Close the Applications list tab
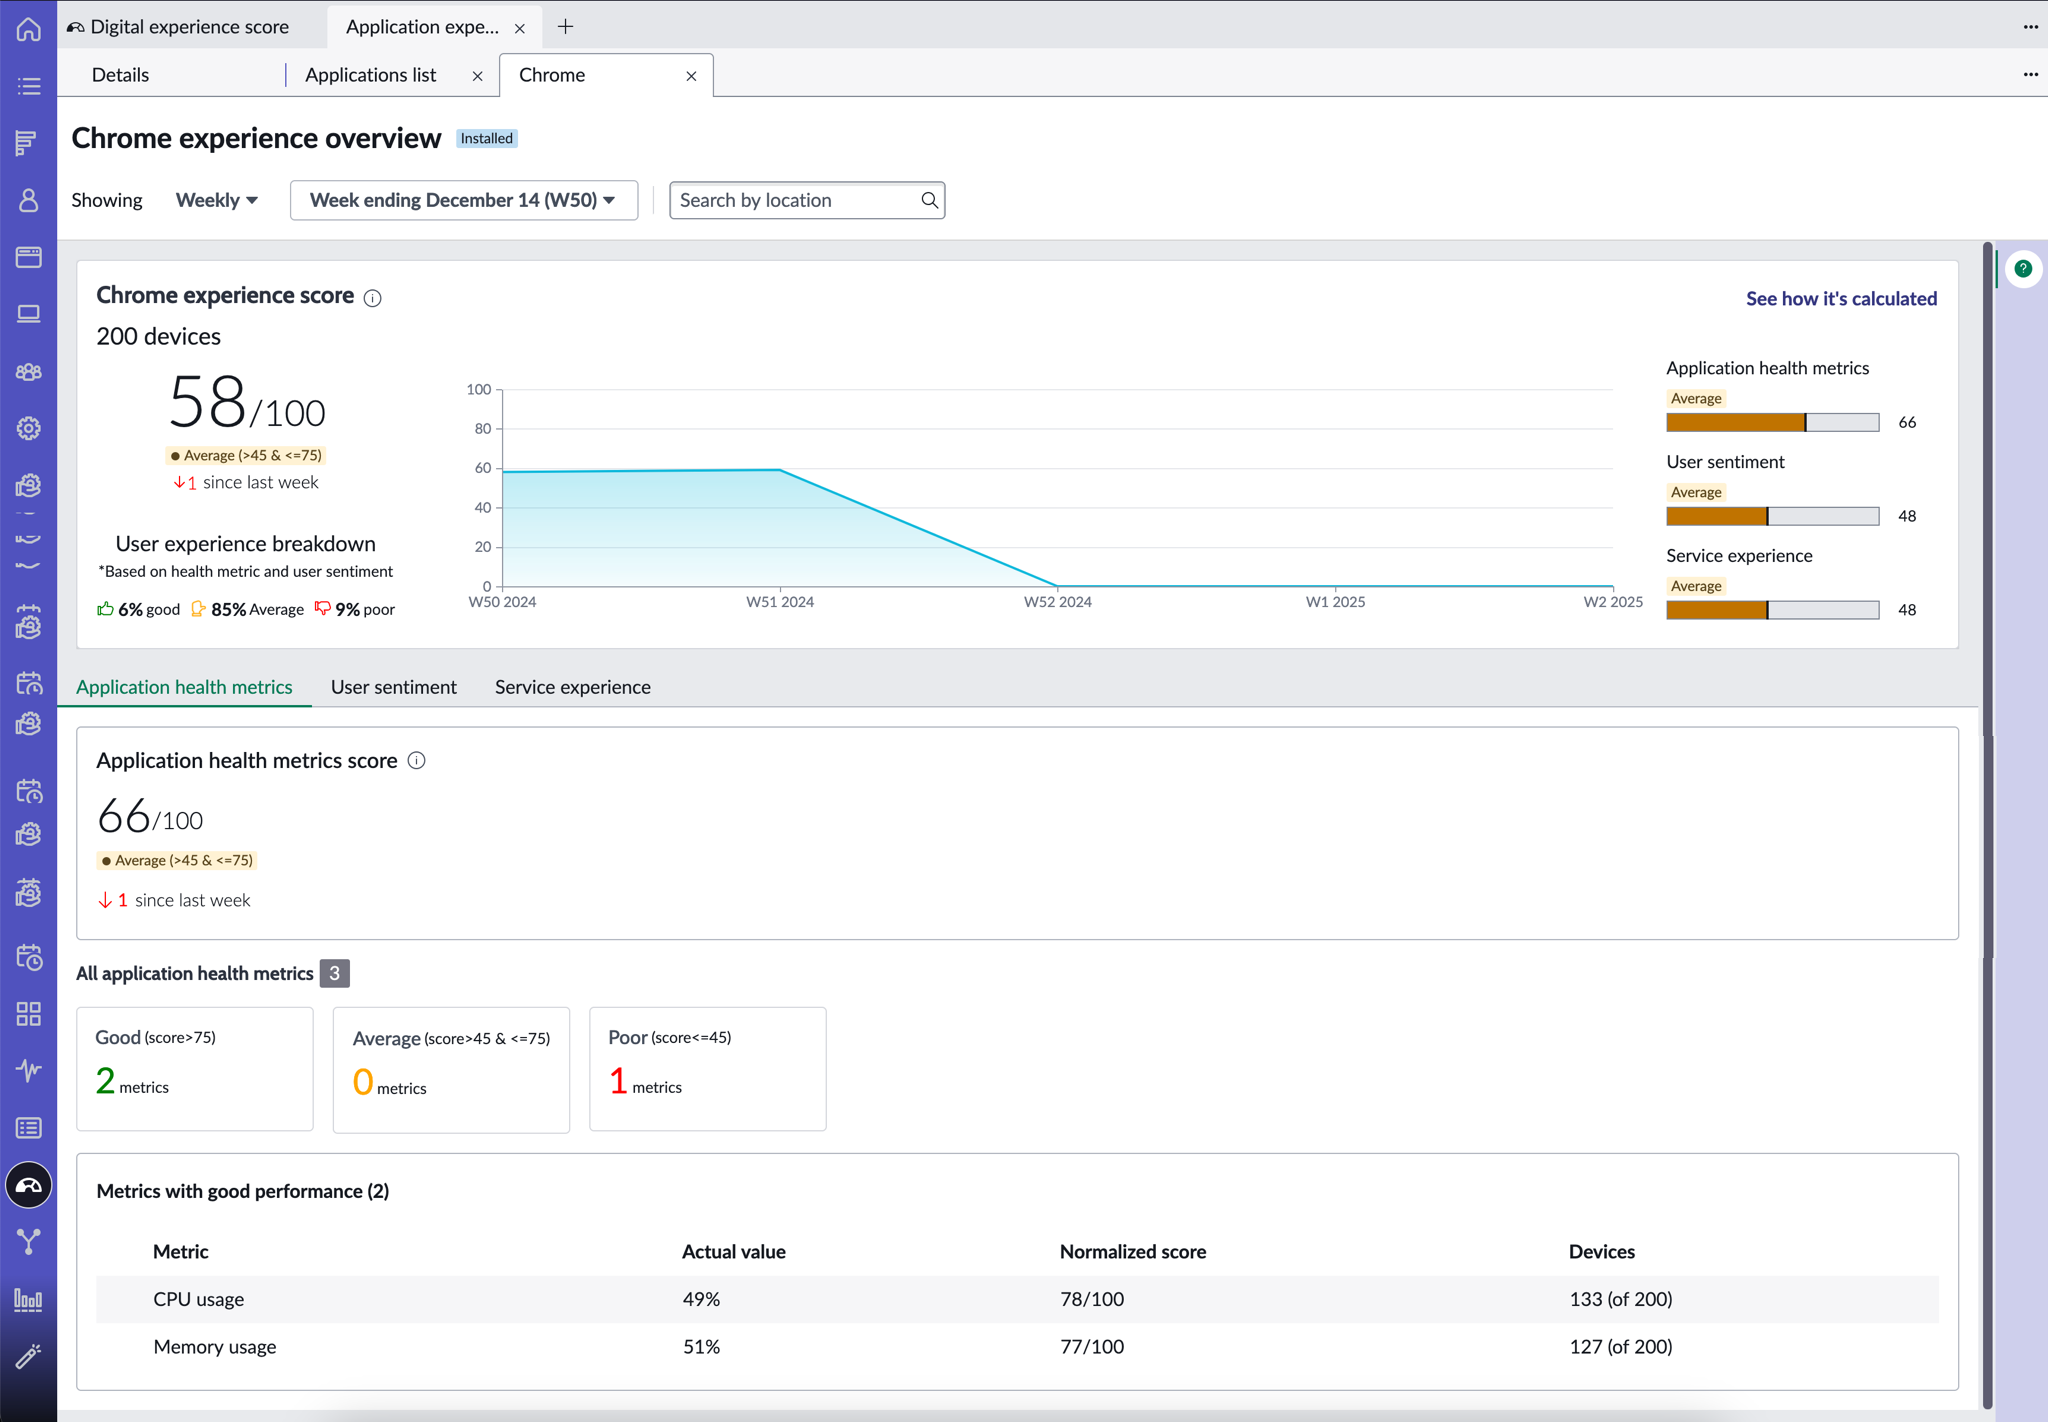 [x=478, y=76]
